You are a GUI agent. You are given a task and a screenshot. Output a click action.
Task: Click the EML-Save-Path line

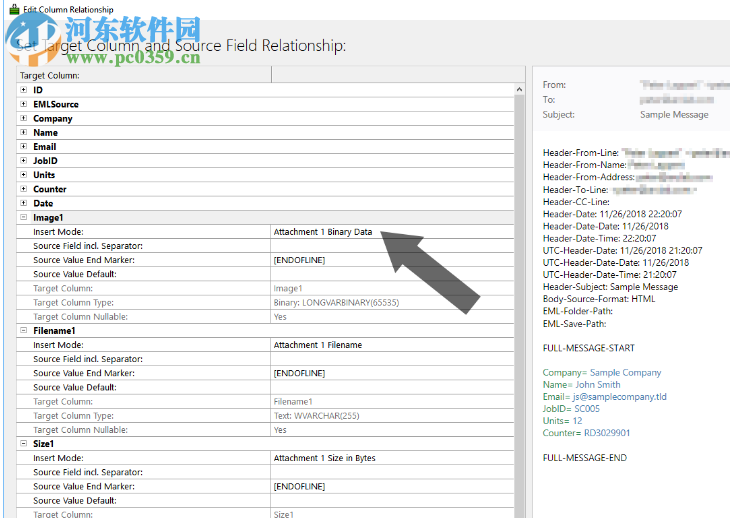coord(574,323)
